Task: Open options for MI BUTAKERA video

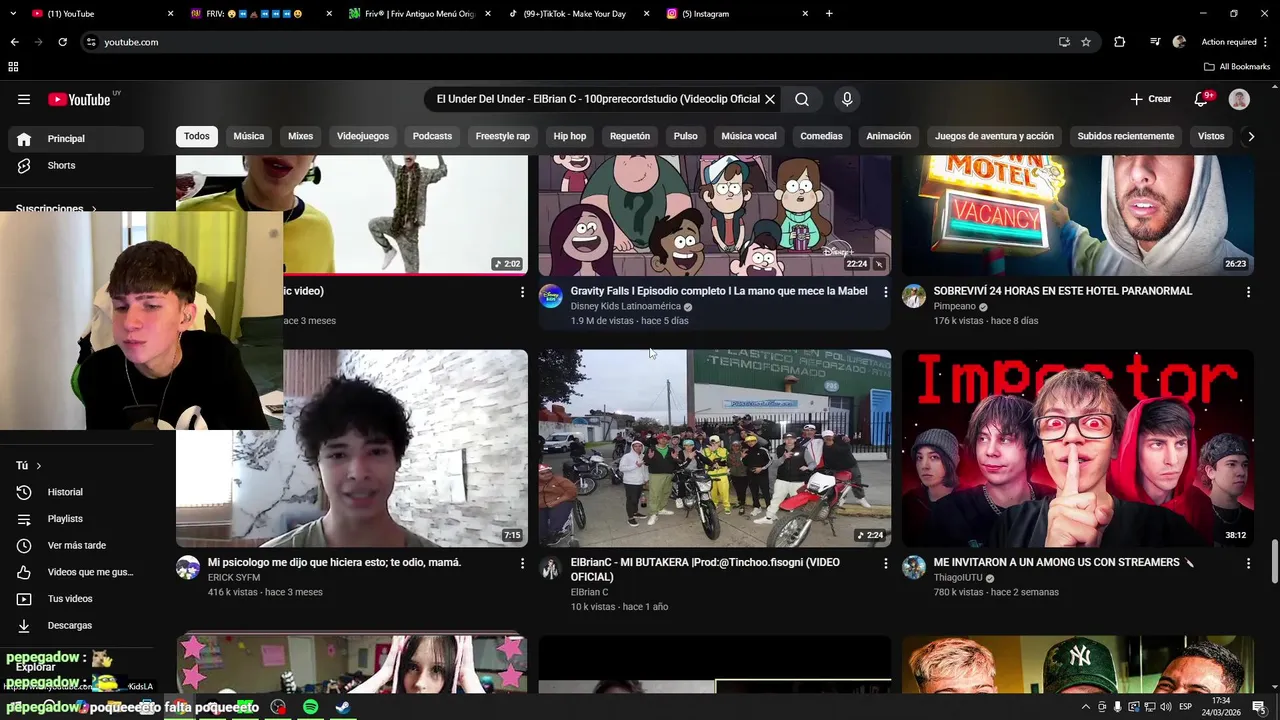Action: pos(885,564)
